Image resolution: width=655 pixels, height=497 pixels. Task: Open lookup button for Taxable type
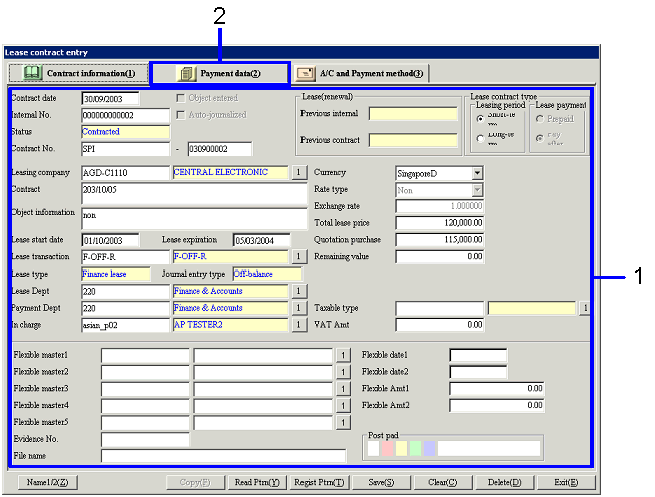coord(585,308)
